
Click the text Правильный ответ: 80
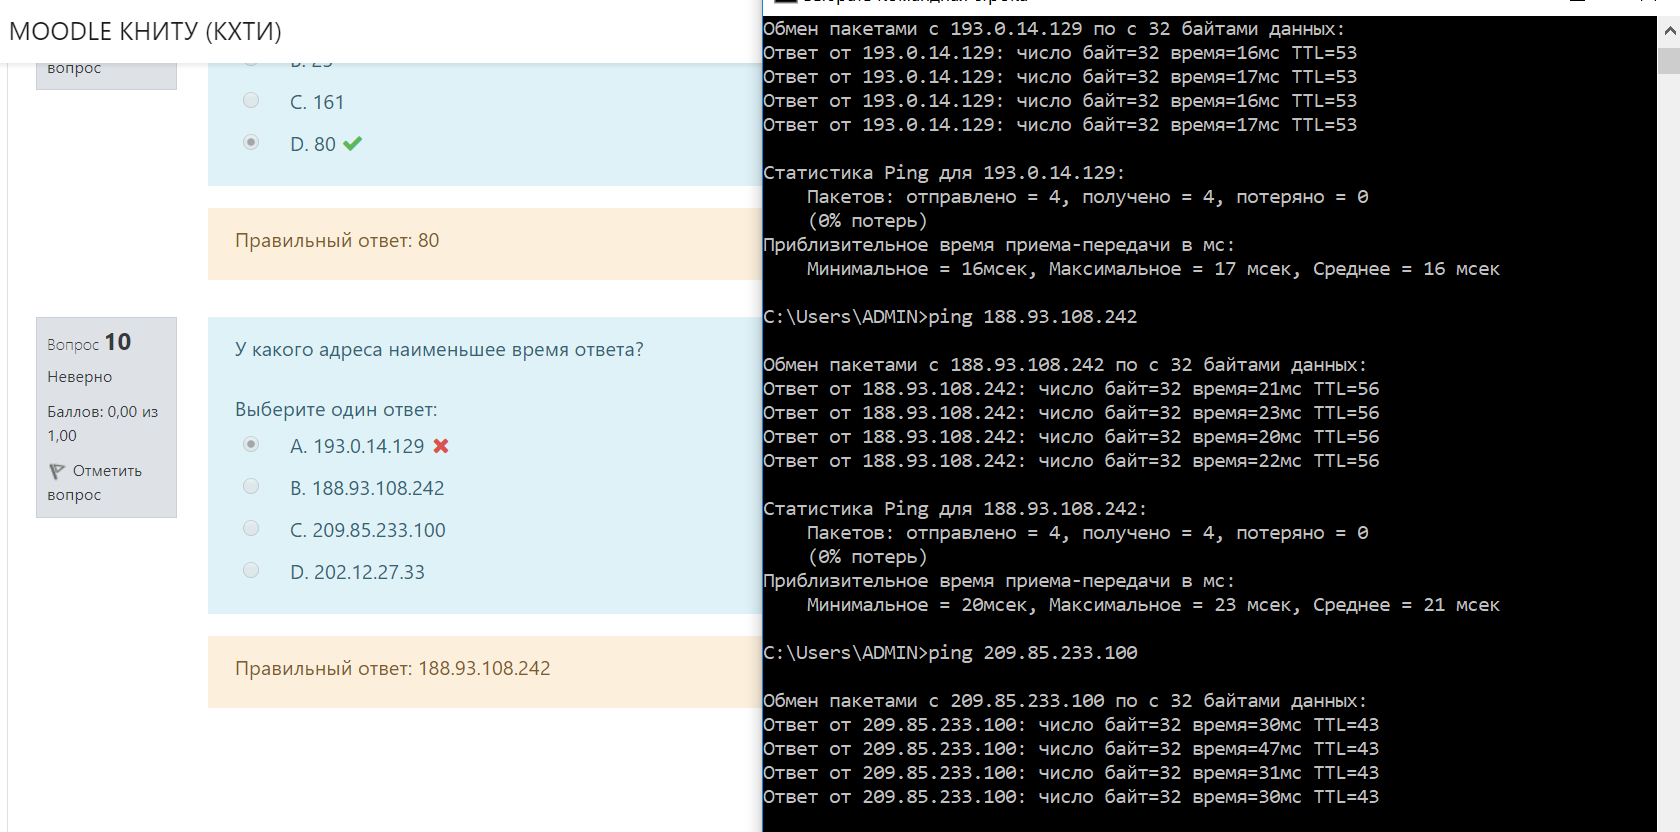tap(337, 240)
